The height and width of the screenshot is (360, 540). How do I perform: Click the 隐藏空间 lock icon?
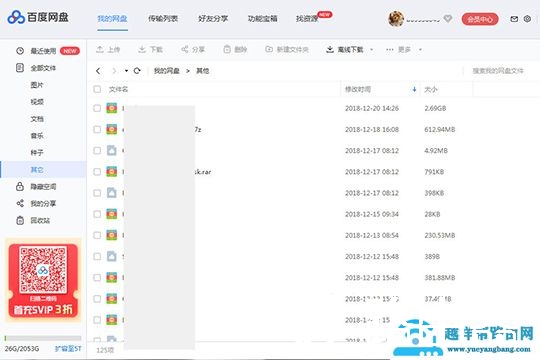pyautogui.click(x=20, y=186)
